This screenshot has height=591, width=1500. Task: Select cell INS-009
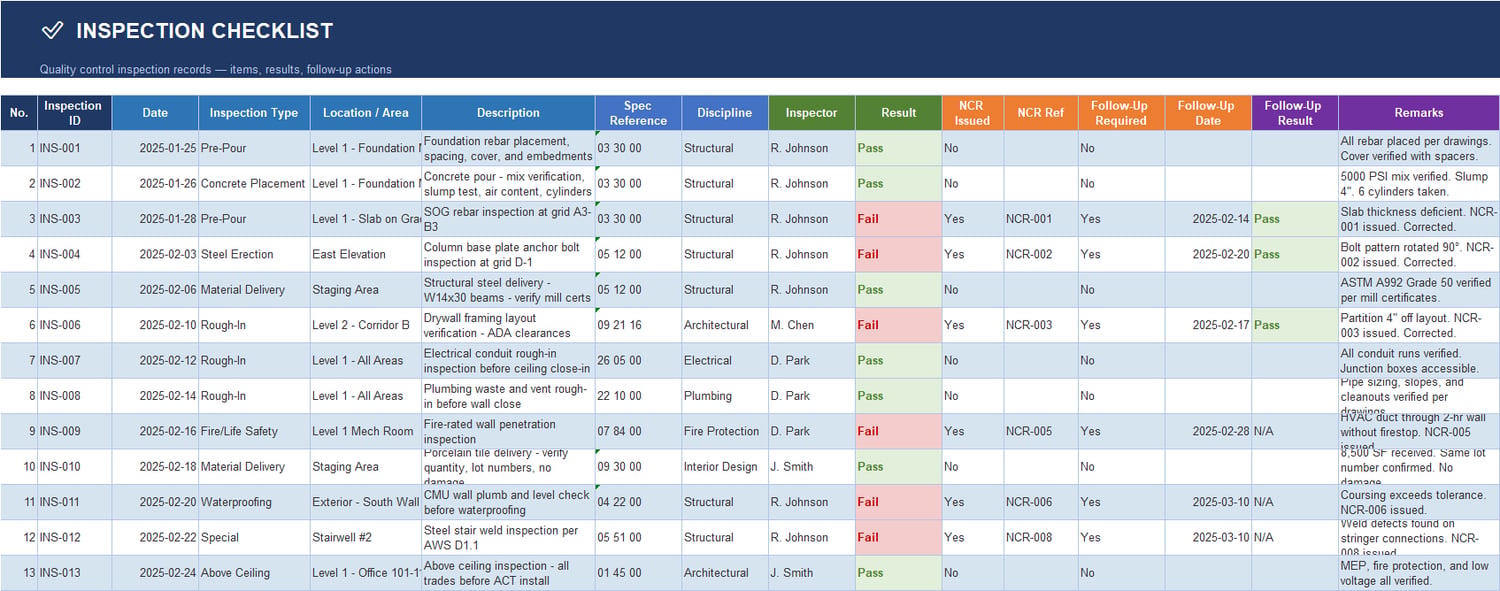[x=73, y=431]
